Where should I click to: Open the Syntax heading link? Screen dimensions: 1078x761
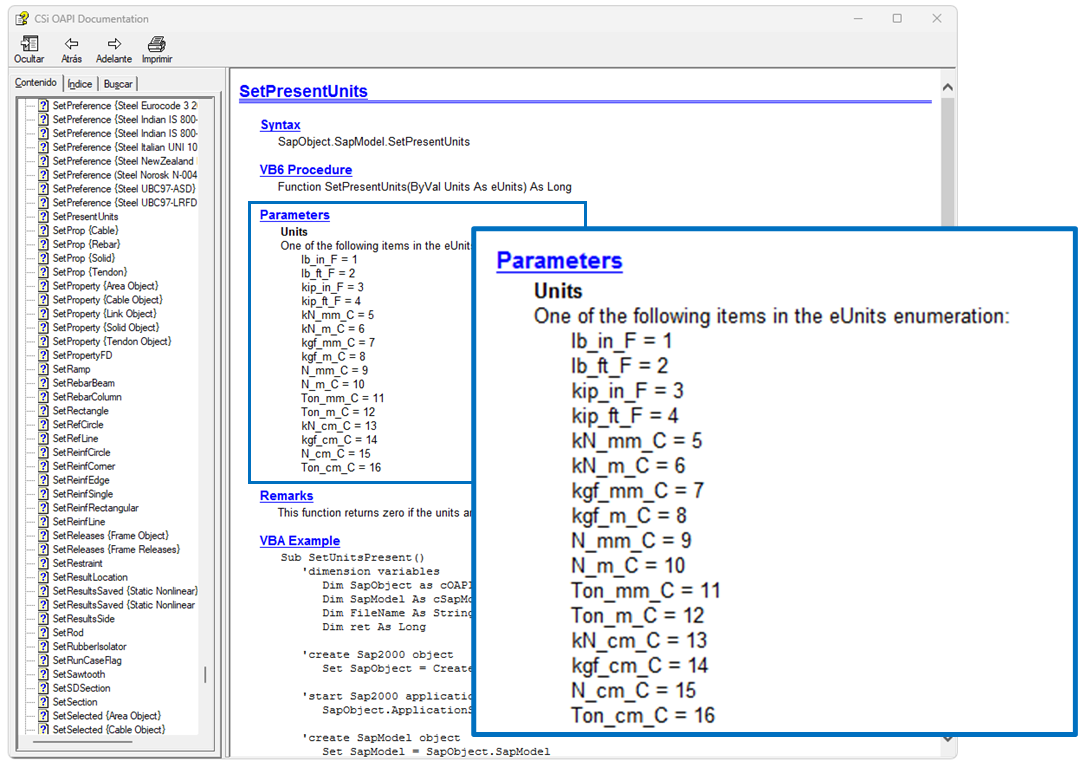click(x=280, y=124)
